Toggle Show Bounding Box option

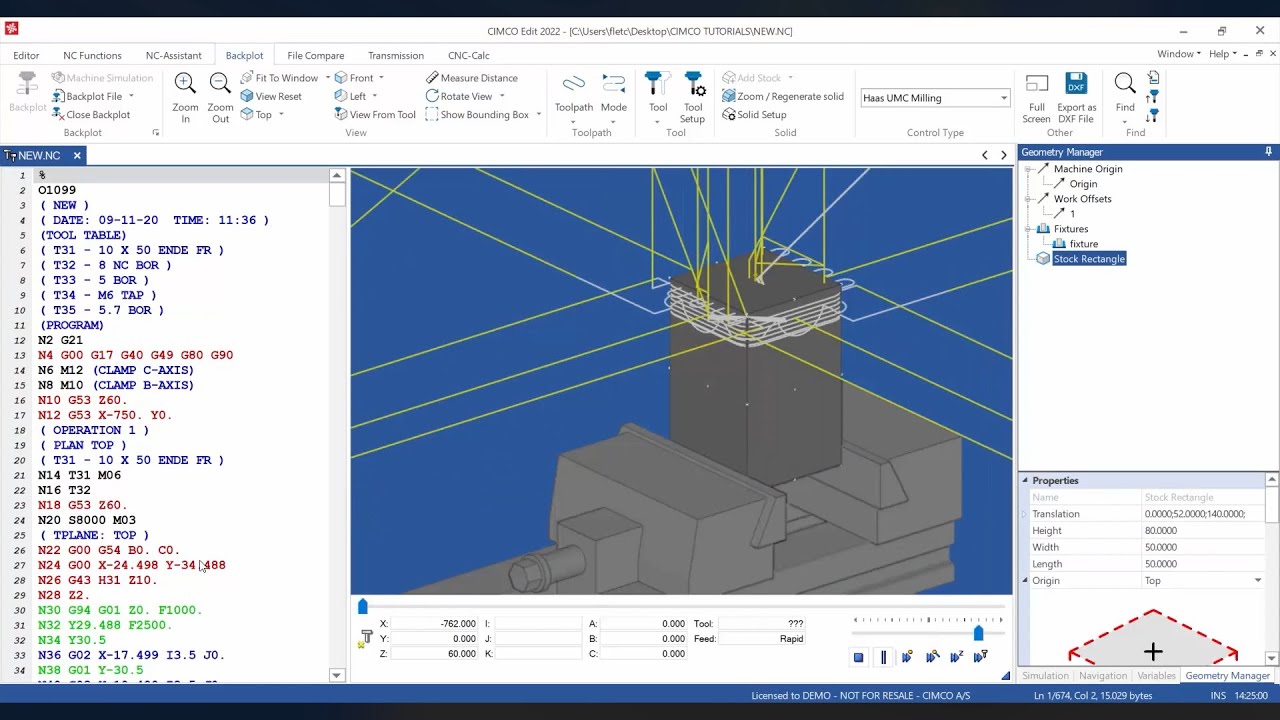pyautogui.click(x=477, y=114)
